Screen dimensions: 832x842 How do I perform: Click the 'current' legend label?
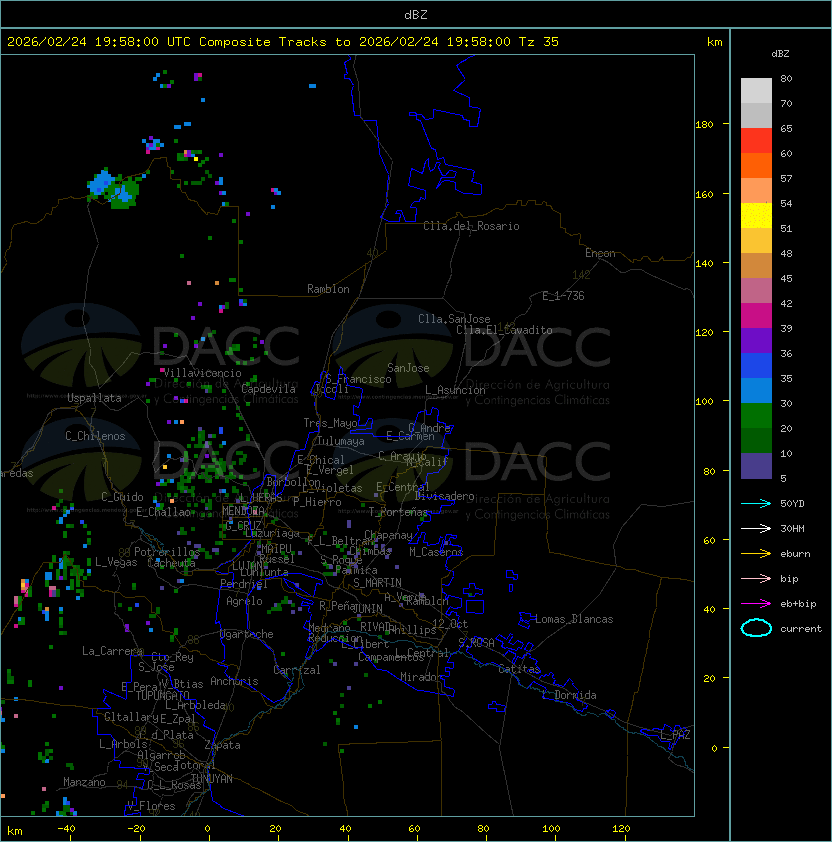click(801, 629)
